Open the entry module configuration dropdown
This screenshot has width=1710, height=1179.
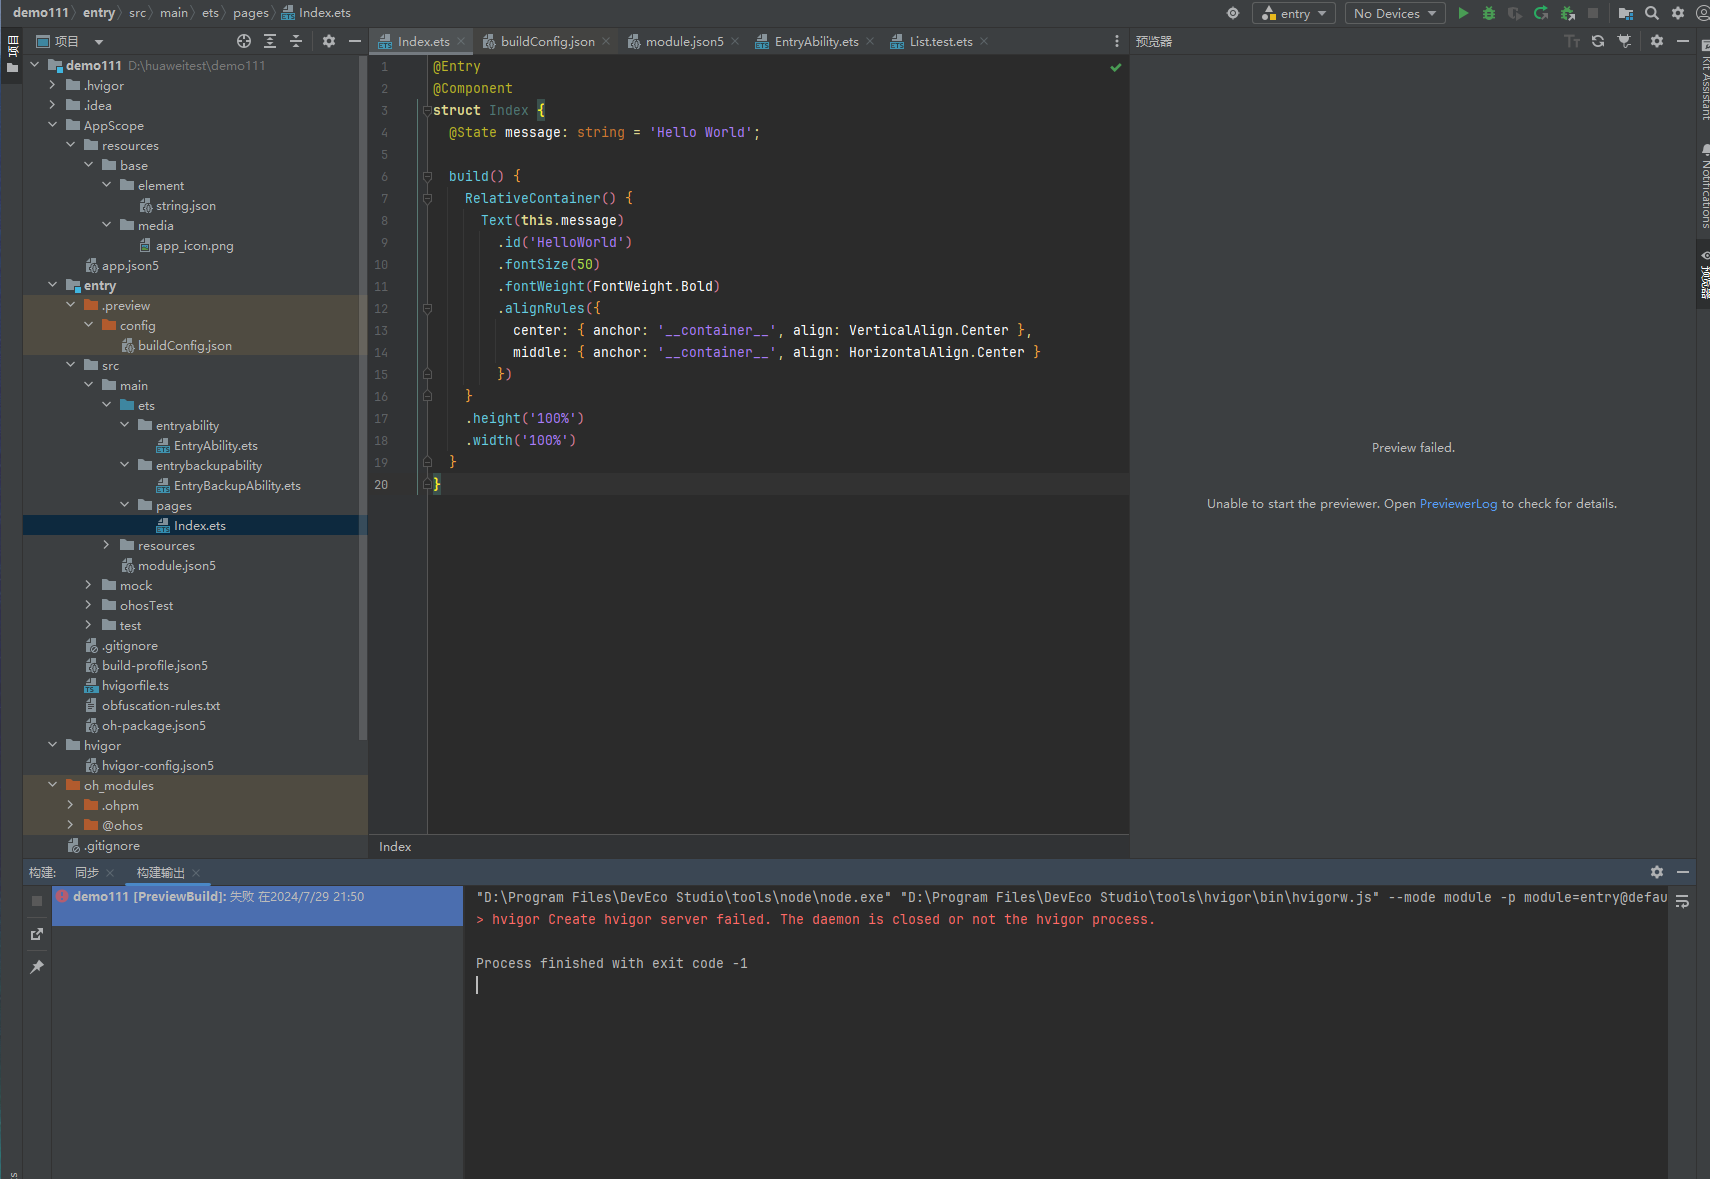pos(1294,13)
